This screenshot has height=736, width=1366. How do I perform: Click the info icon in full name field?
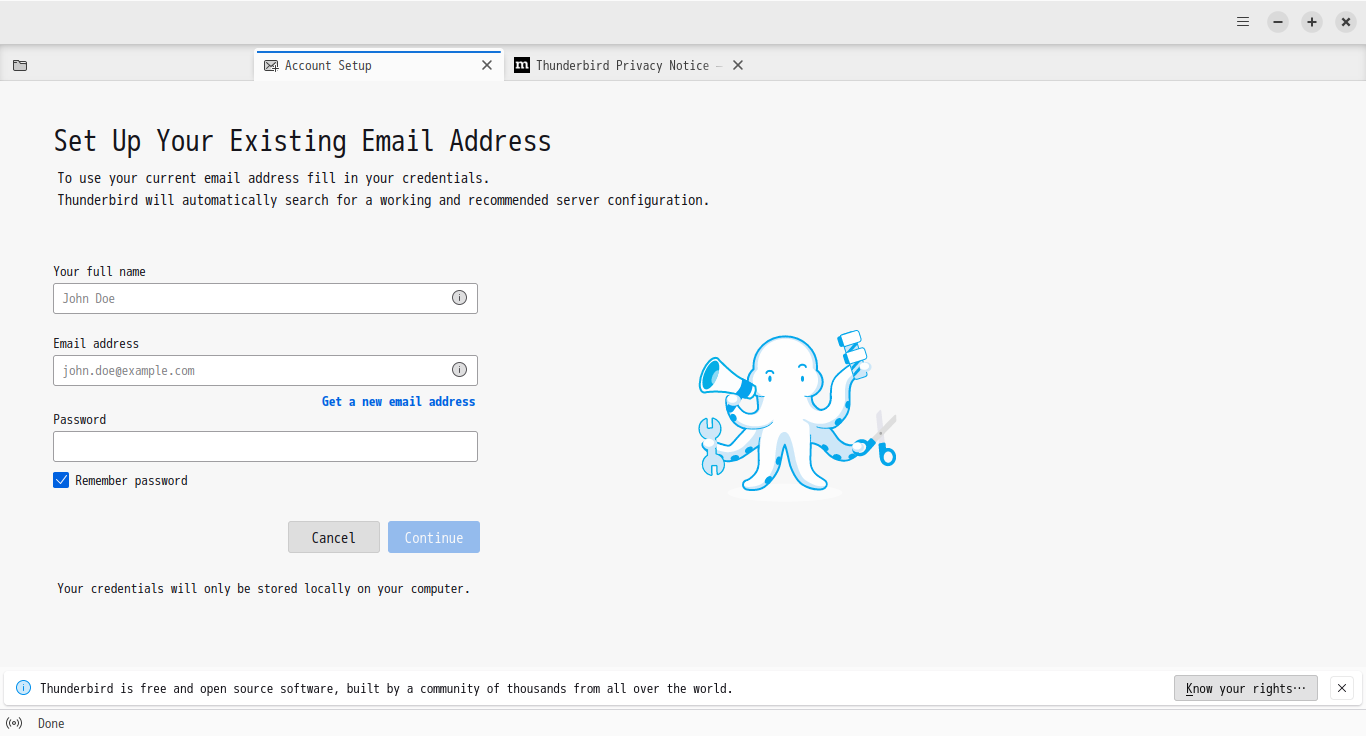[x=459, y=298]
